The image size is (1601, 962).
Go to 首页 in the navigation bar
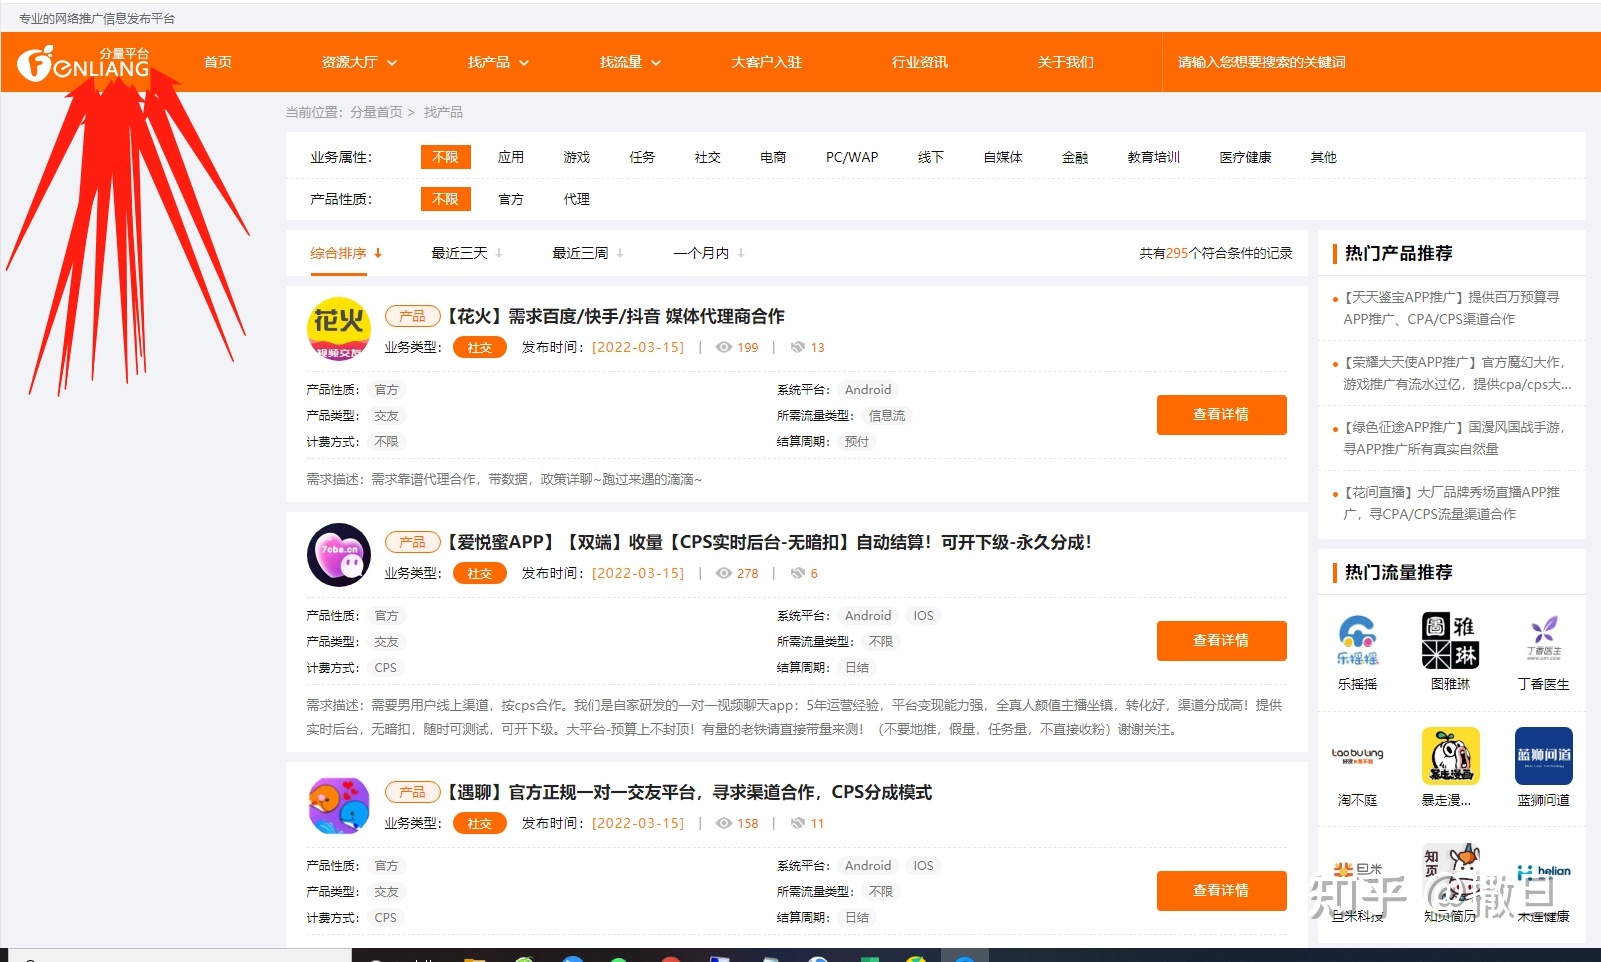click(x=218, y=62)
